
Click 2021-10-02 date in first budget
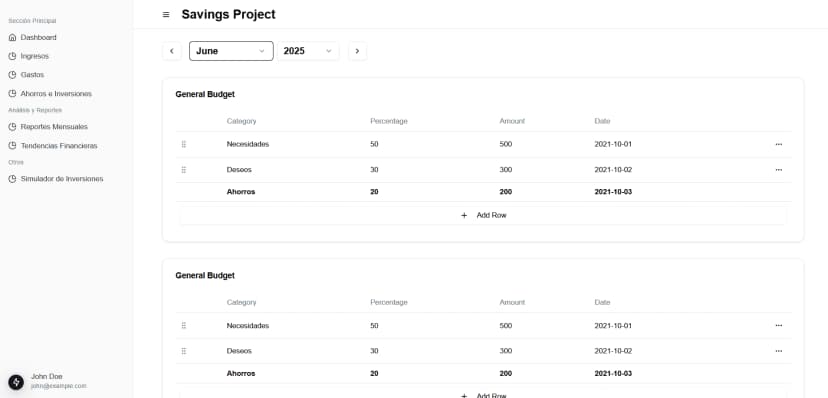click(613, 169)
